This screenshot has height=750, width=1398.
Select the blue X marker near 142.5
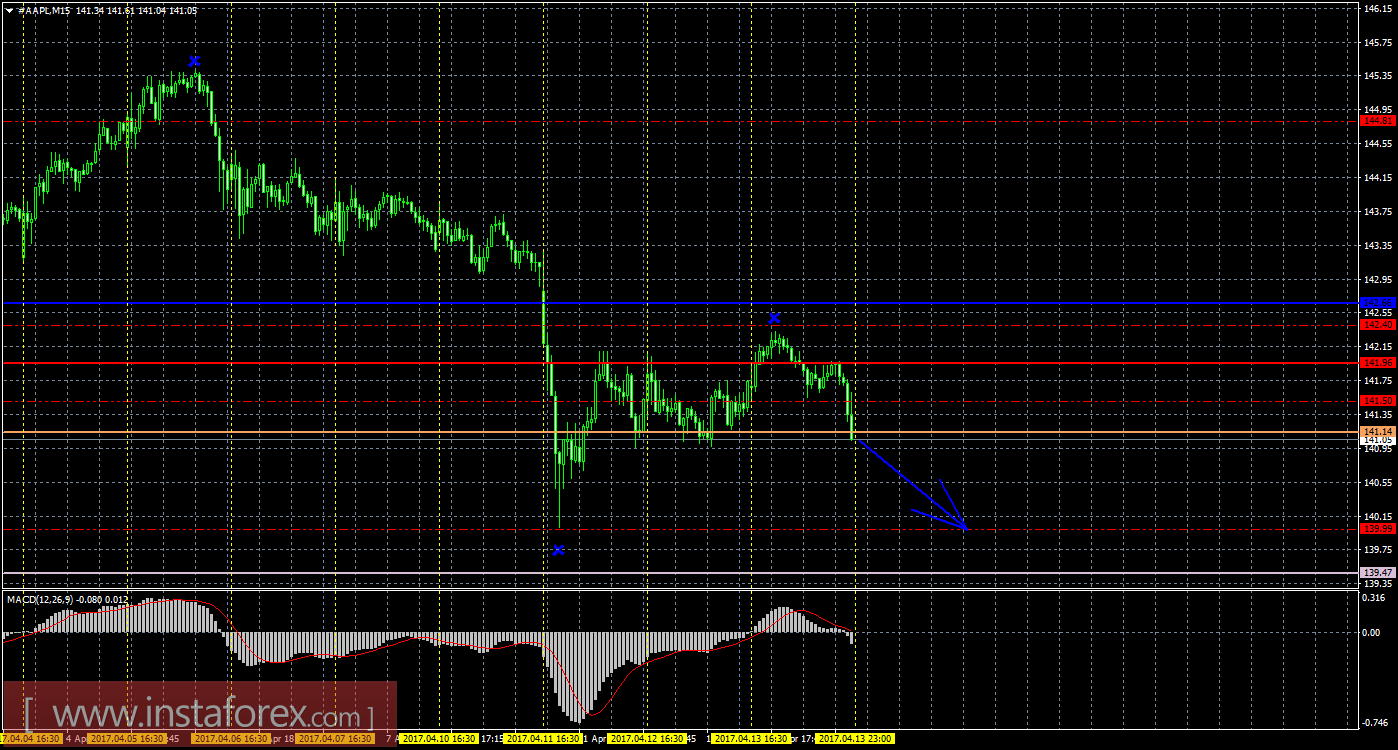click(x=774, y=318)
